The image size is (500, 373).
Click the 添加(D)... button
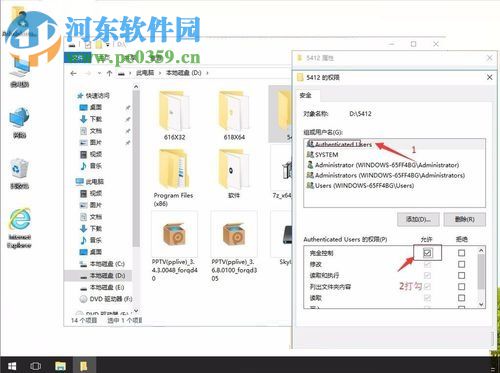click(x=418, y=219)
